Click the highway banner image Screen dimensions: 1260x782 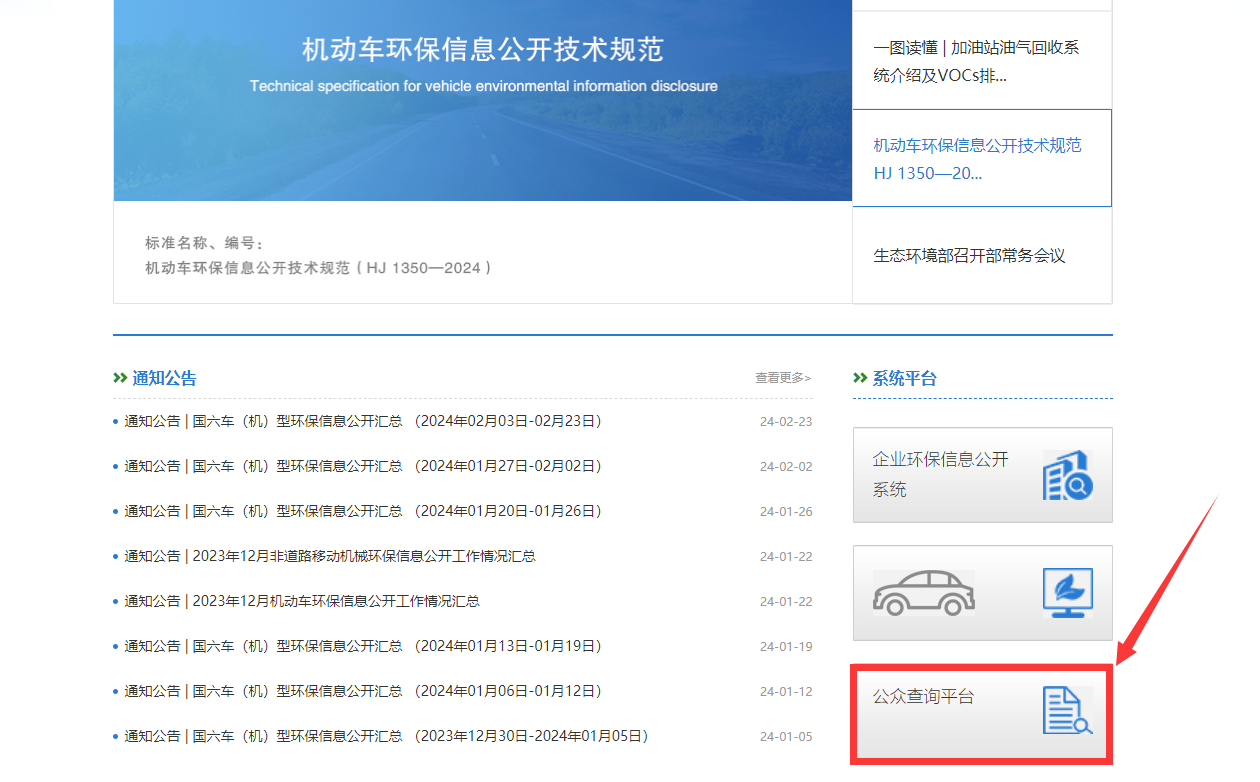point(482,100)
